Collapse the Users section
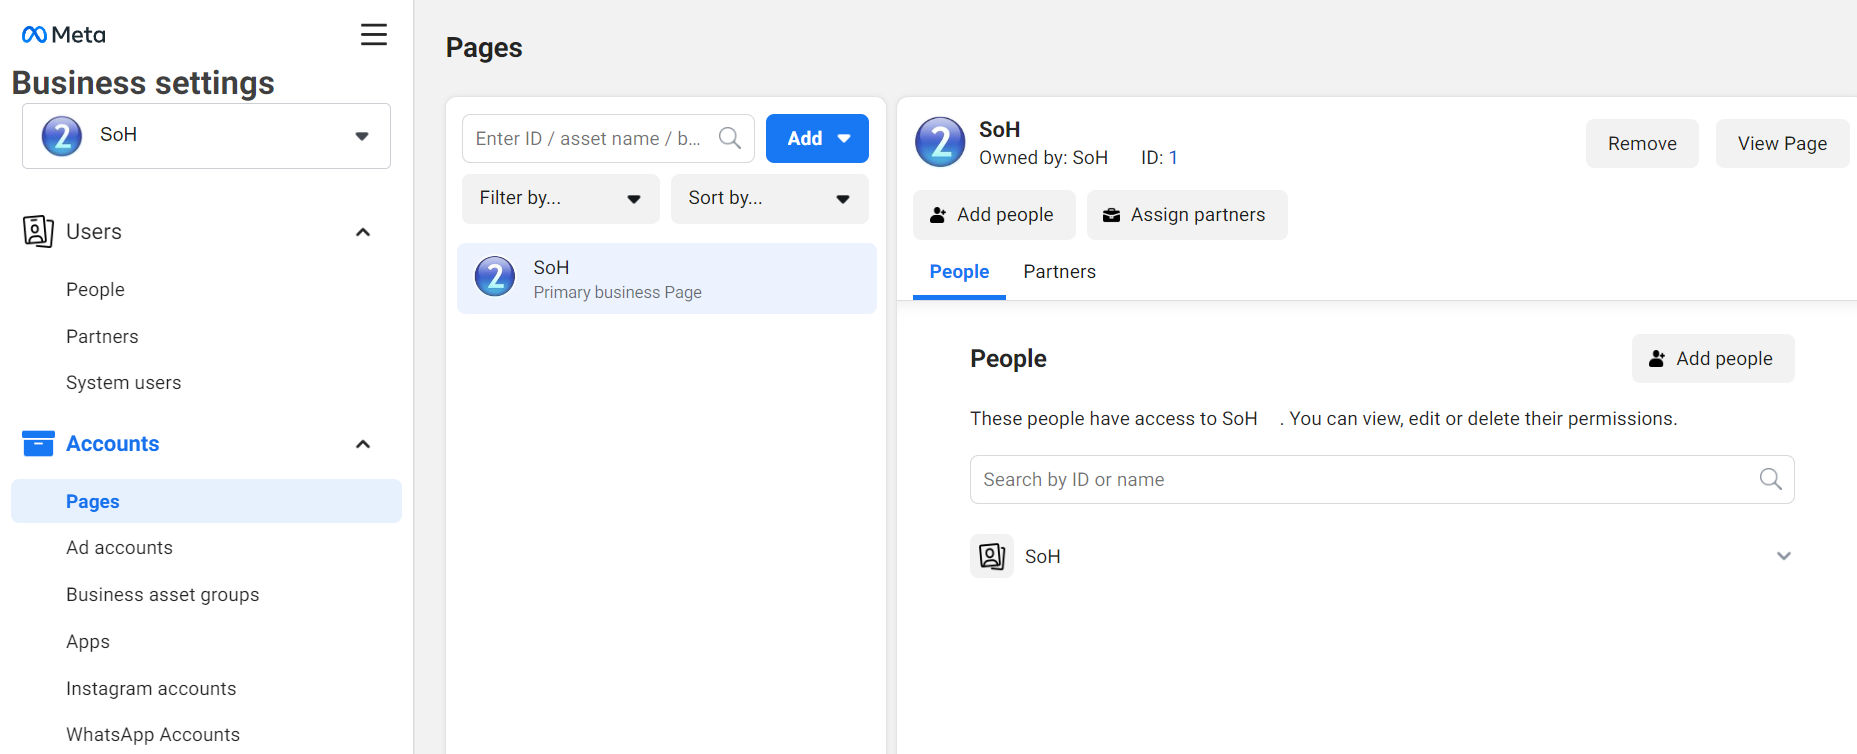 (x=363, y=232)
